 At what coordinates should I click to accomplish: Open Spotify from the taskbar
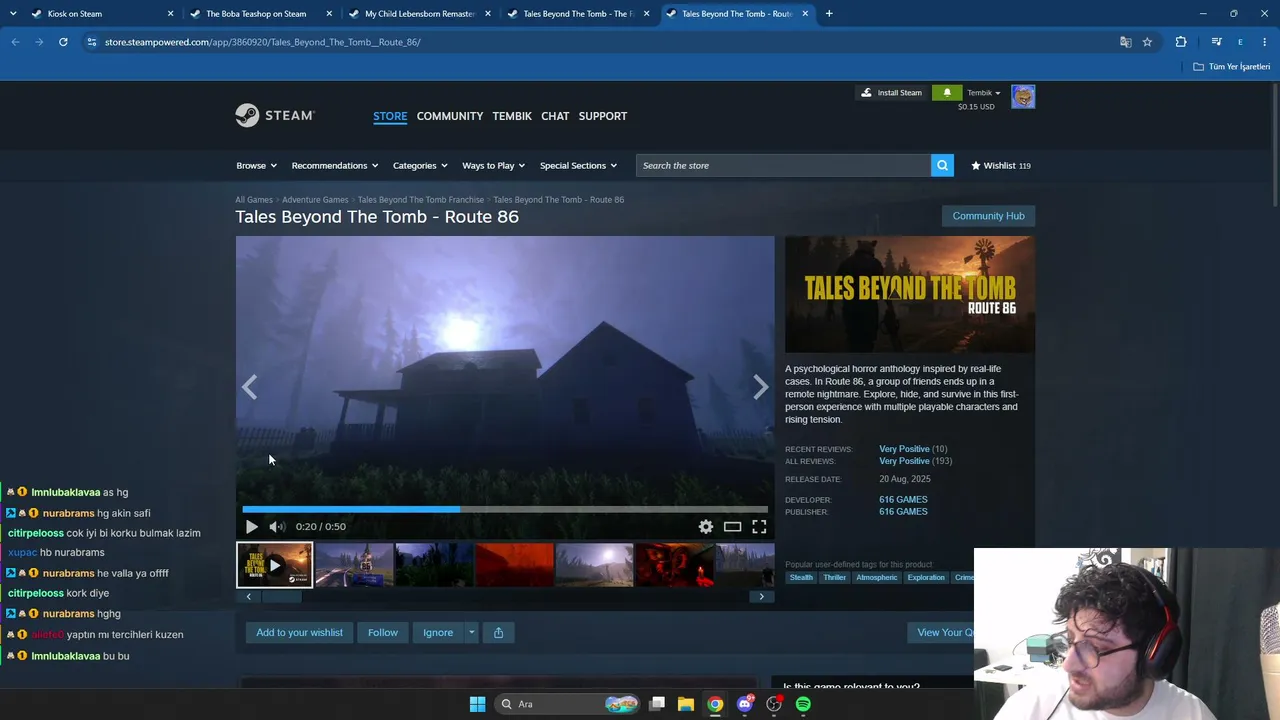803,704
